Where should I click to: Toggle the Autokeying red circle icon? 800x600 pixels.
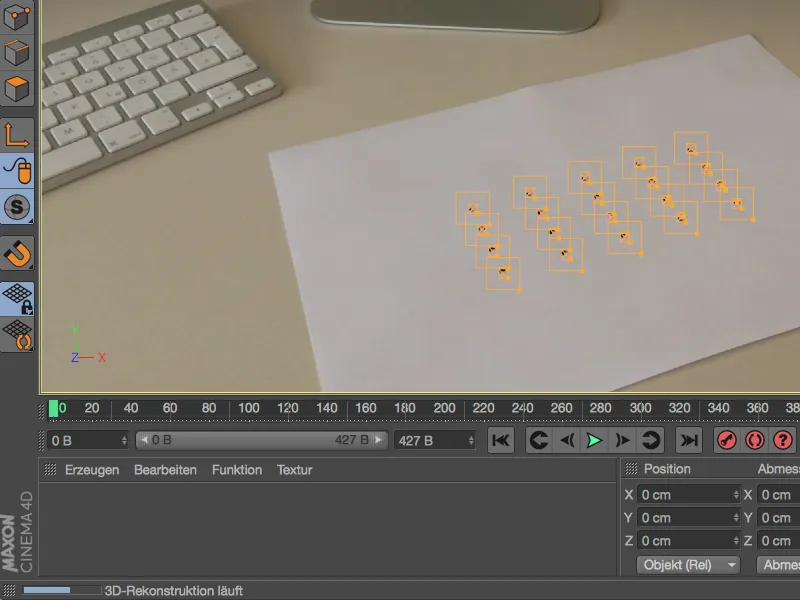coord(755,440)
